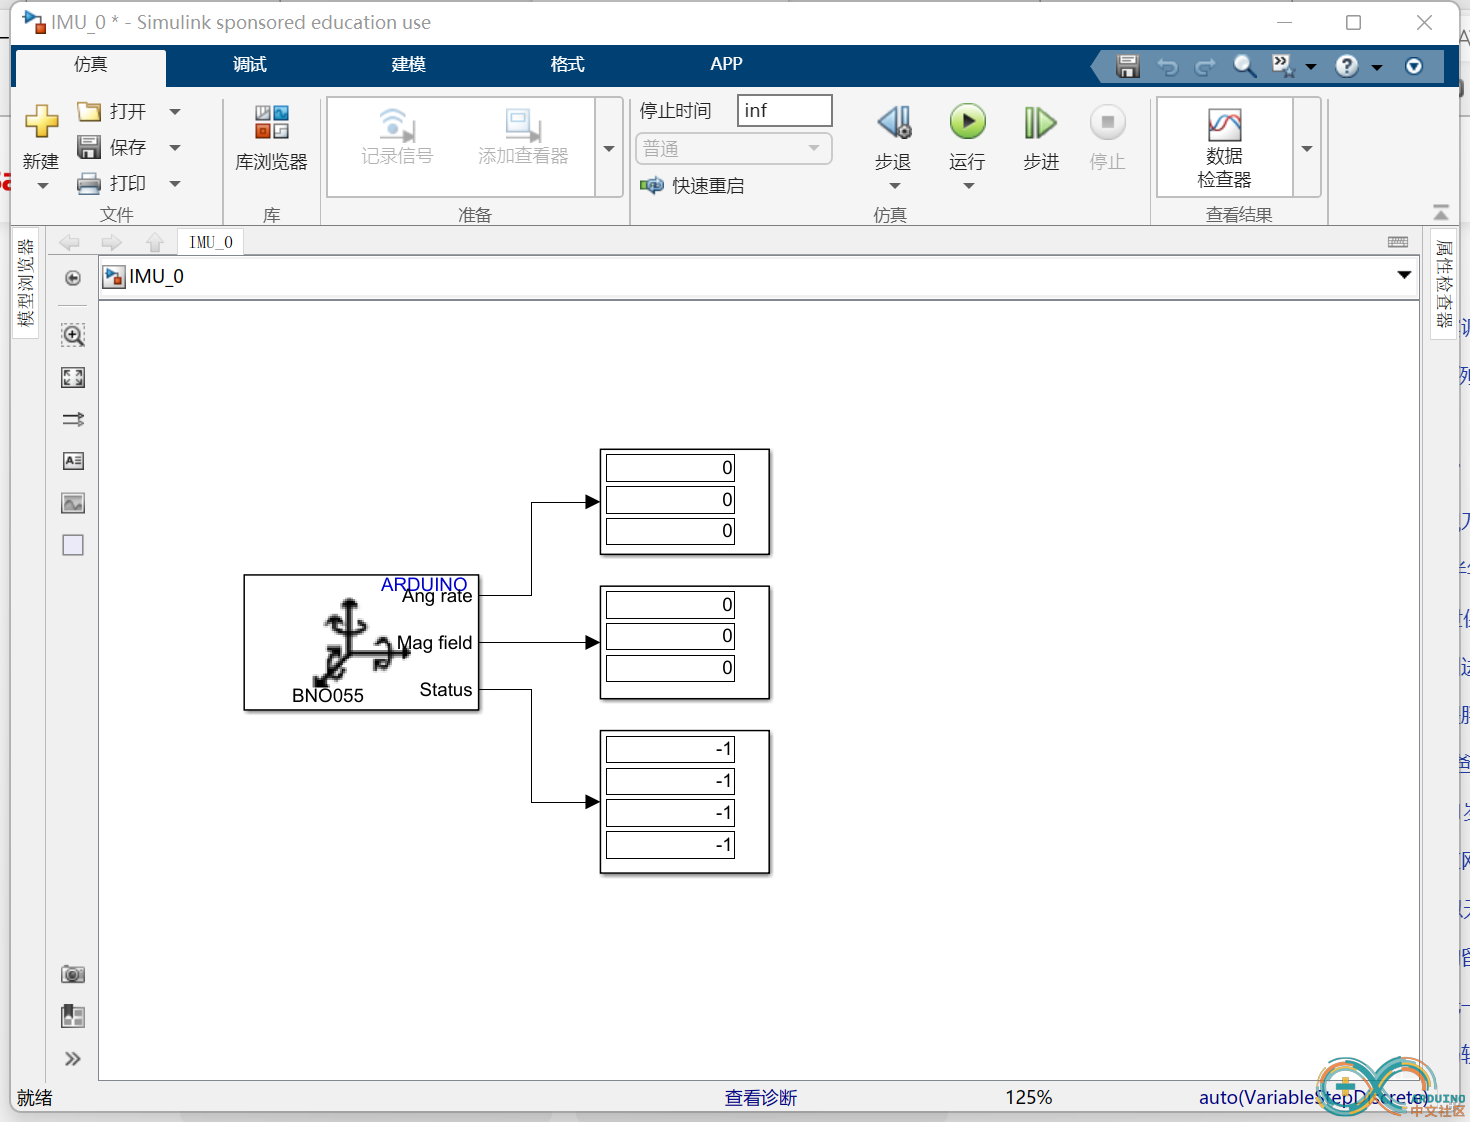Screen dimensions: 1470x1122
Task: Switch to the 格式 tab
Action: tap(567, 65)
